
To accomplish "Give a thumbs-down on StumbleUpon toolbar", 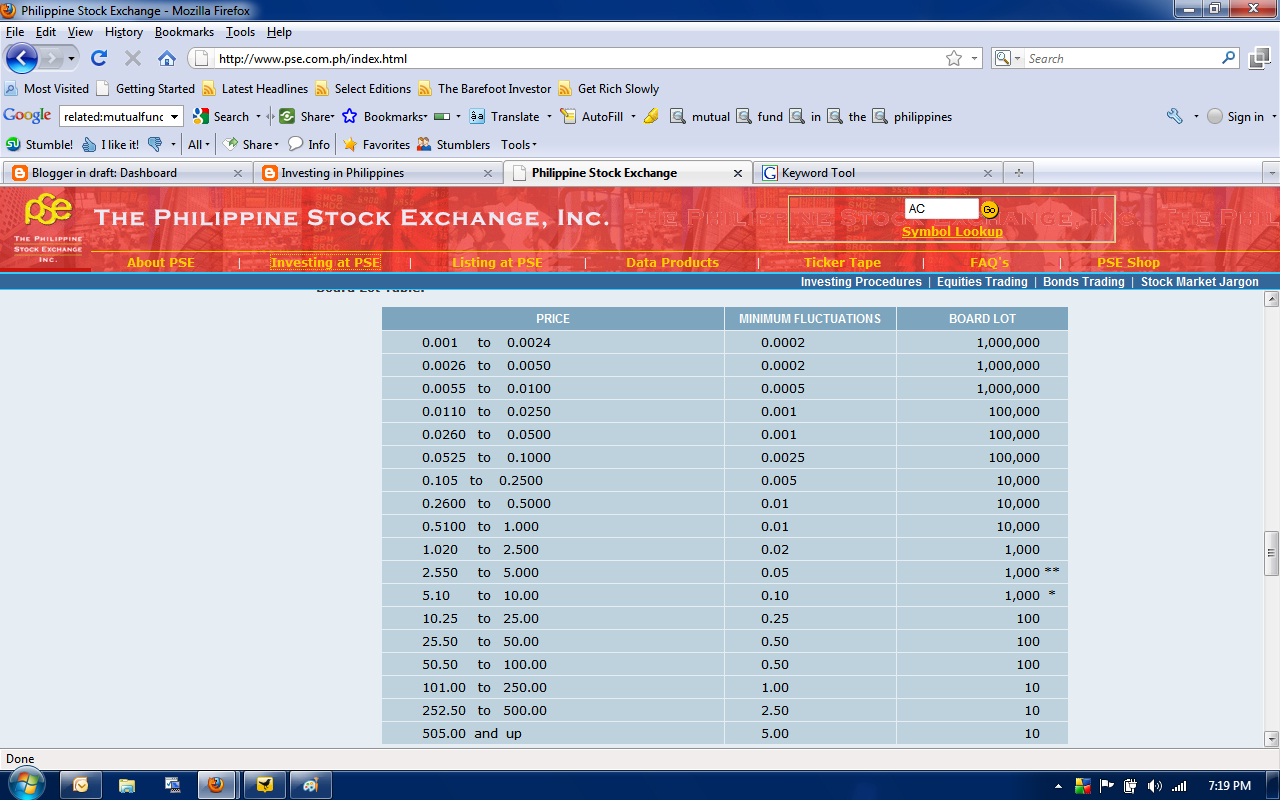I will pyautogui.click(x=156, y=143).
